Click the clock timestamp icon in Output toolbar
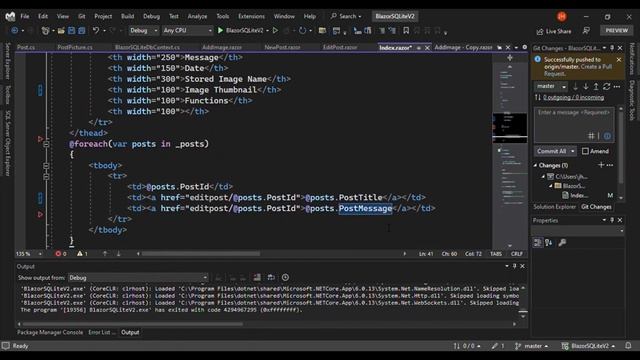 click(285, 278)
